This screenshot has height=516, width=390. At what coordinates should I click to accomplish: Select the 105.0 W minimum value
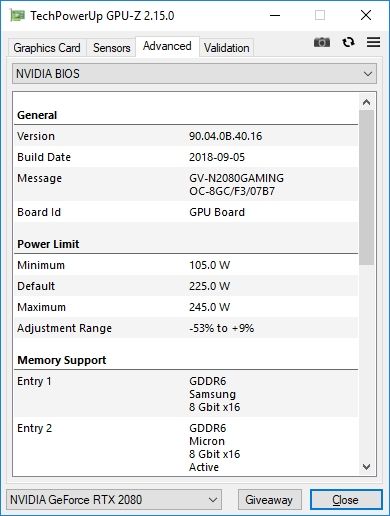pos(210,265)
